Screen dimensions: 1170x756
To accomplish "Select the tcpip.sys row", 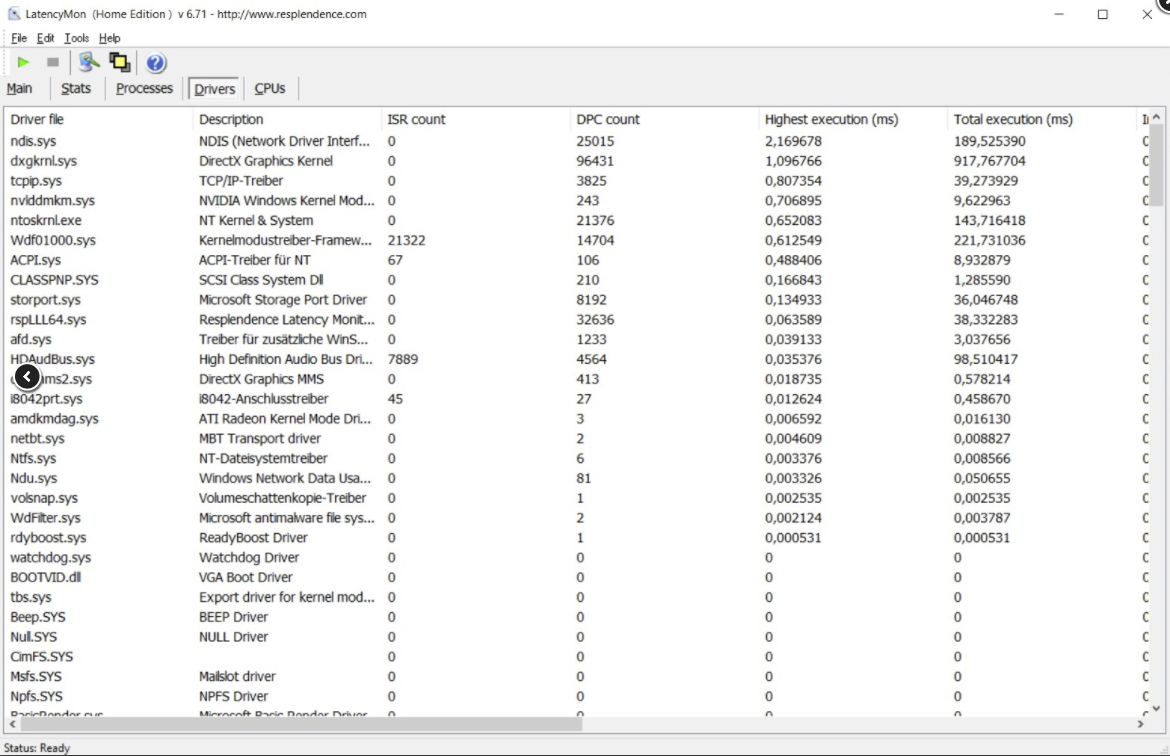I will coord(576,181).
